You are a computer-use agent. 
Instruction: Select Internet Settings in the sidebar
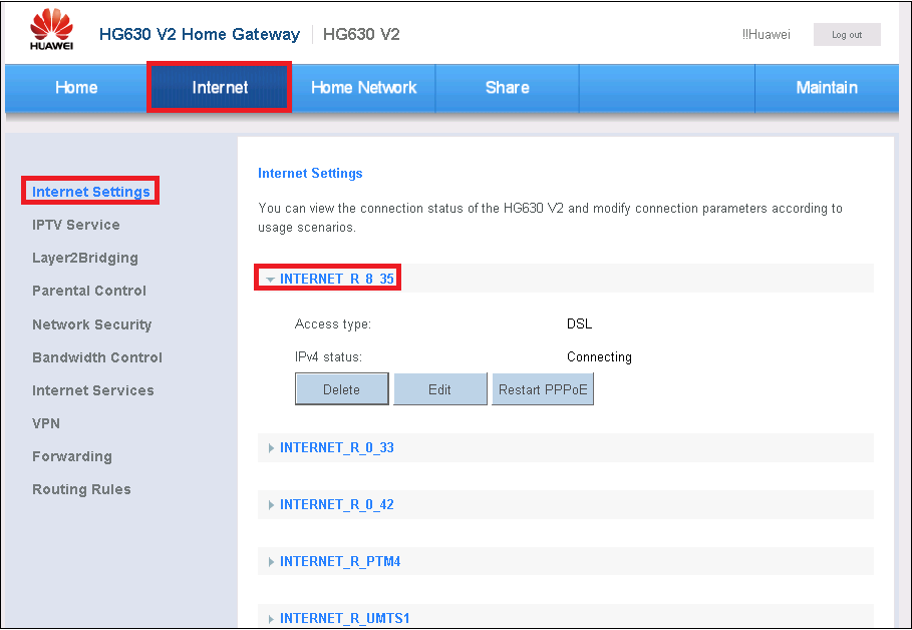[x=91, y=192]
